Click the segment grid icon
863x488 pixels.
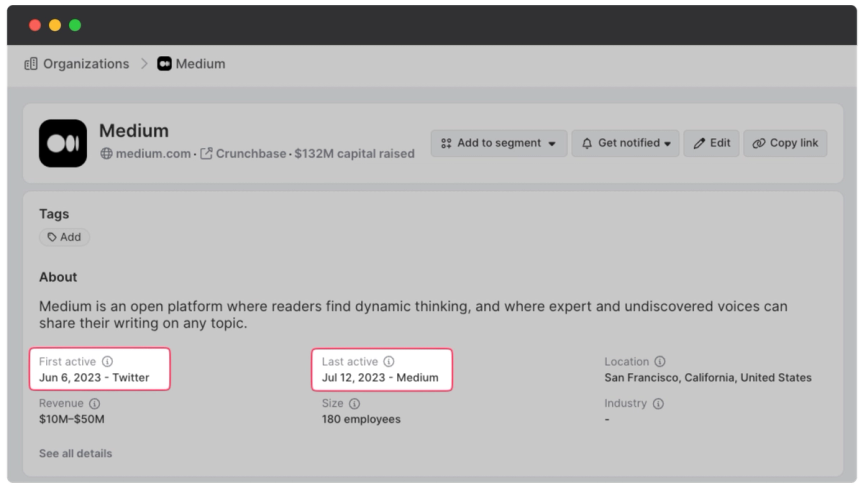coord(446,143)
